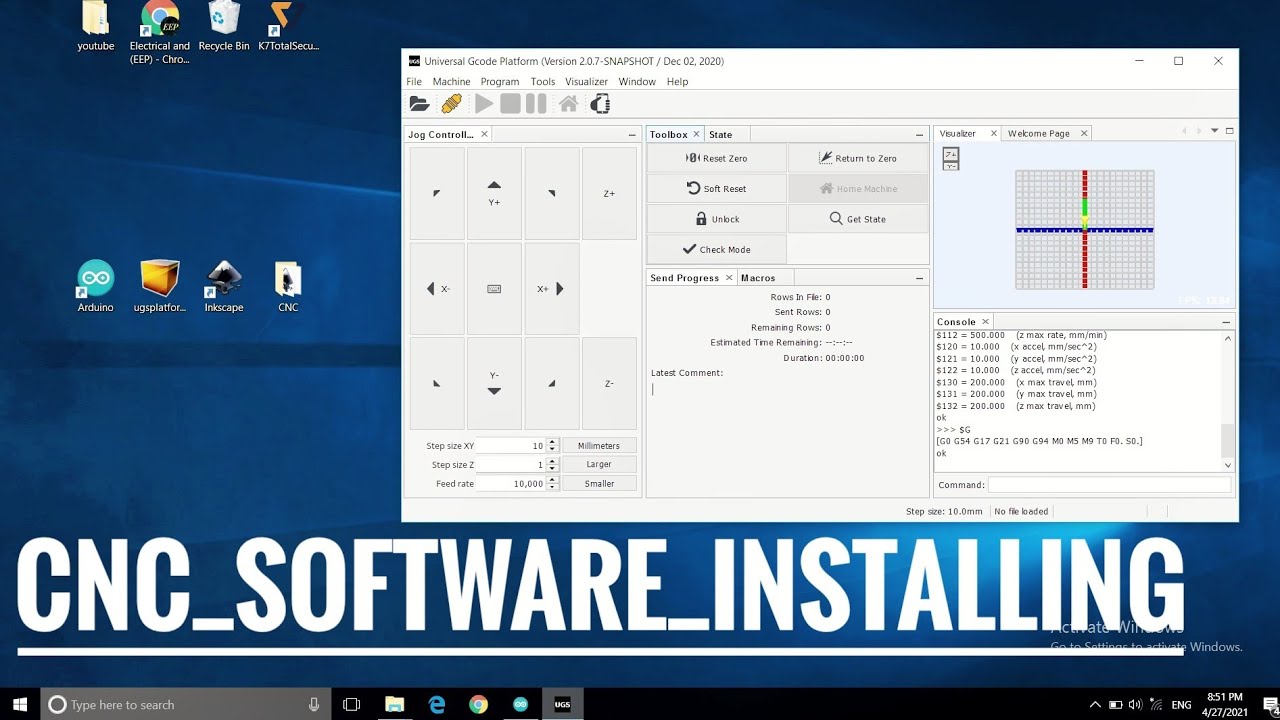Click Get State button
This screenshot has width=1280, height=720.
(858, 219)
